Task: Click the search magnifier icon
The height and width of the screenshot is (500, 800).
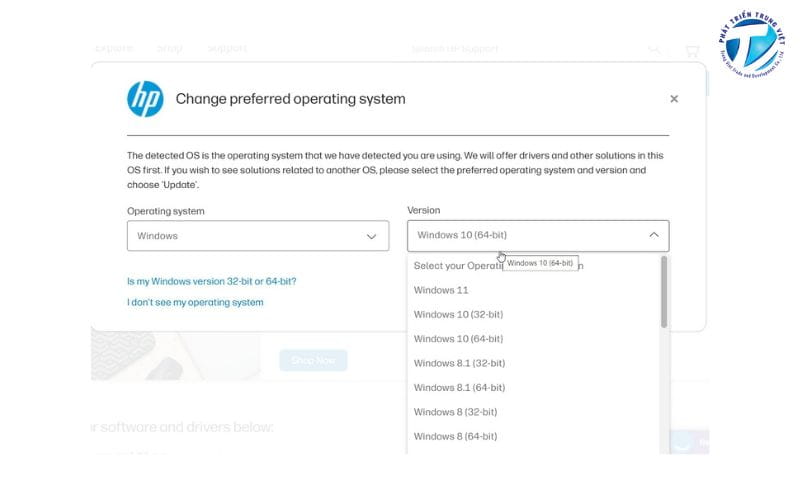Action: click(654, 49)
